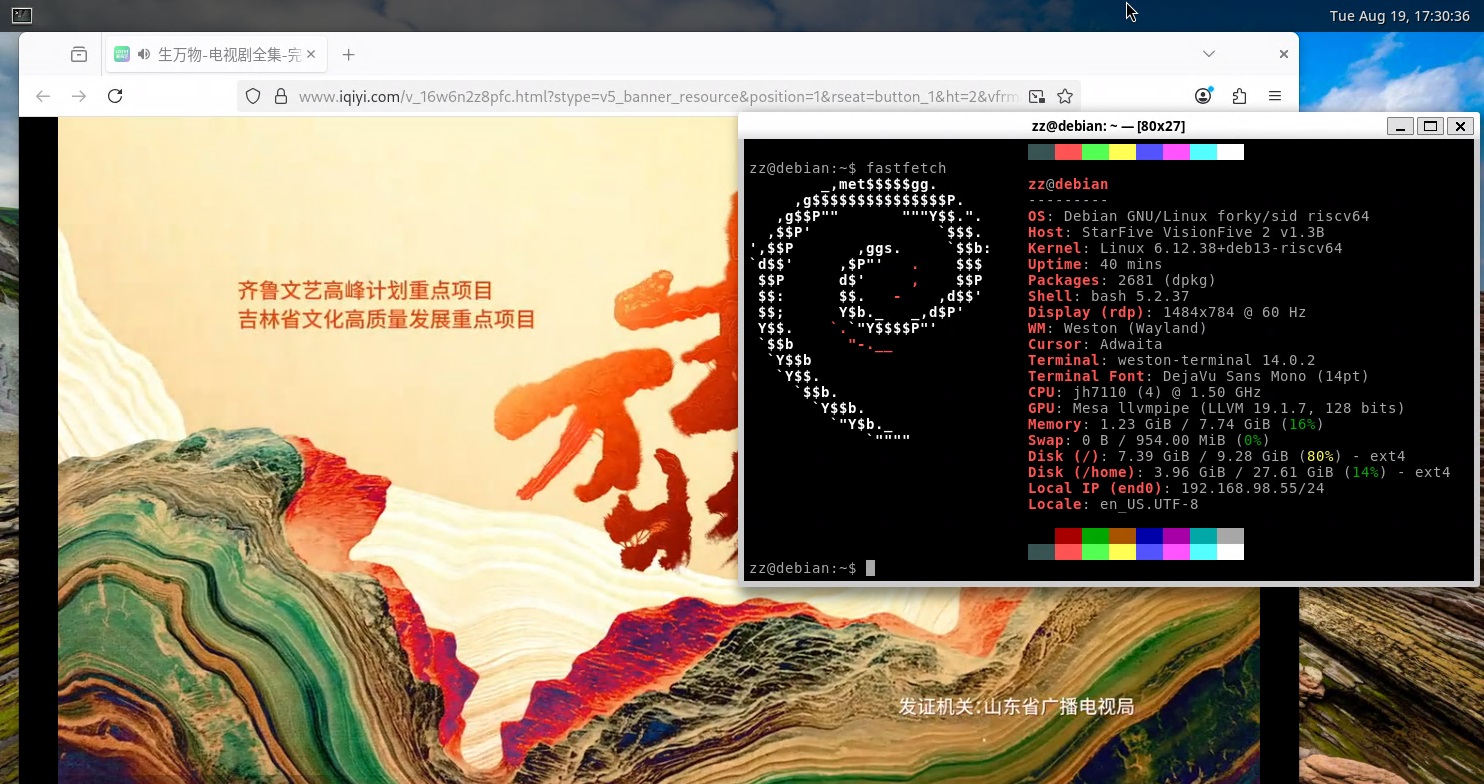This screenshot has height=784, width=1484.
Task: Go forward to the next page
Action: coord(79,96)
